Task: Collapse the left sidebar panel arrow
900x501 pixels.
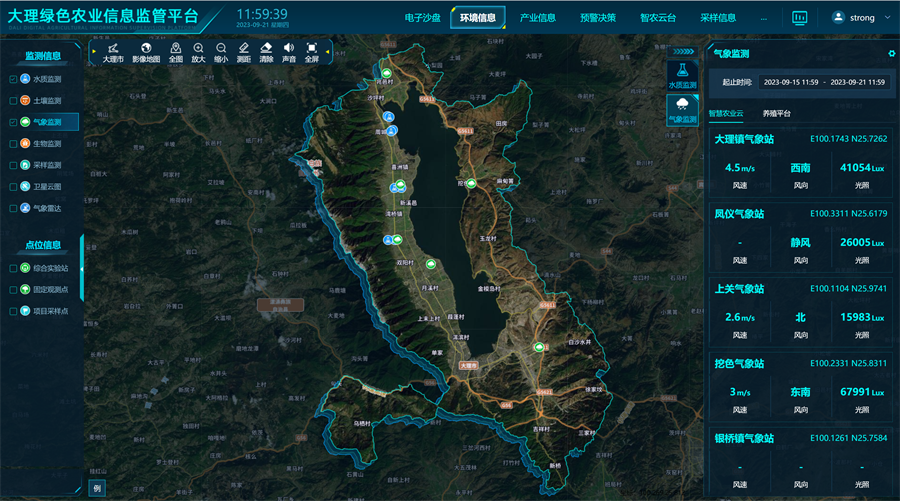Action: tap(82, 268)
